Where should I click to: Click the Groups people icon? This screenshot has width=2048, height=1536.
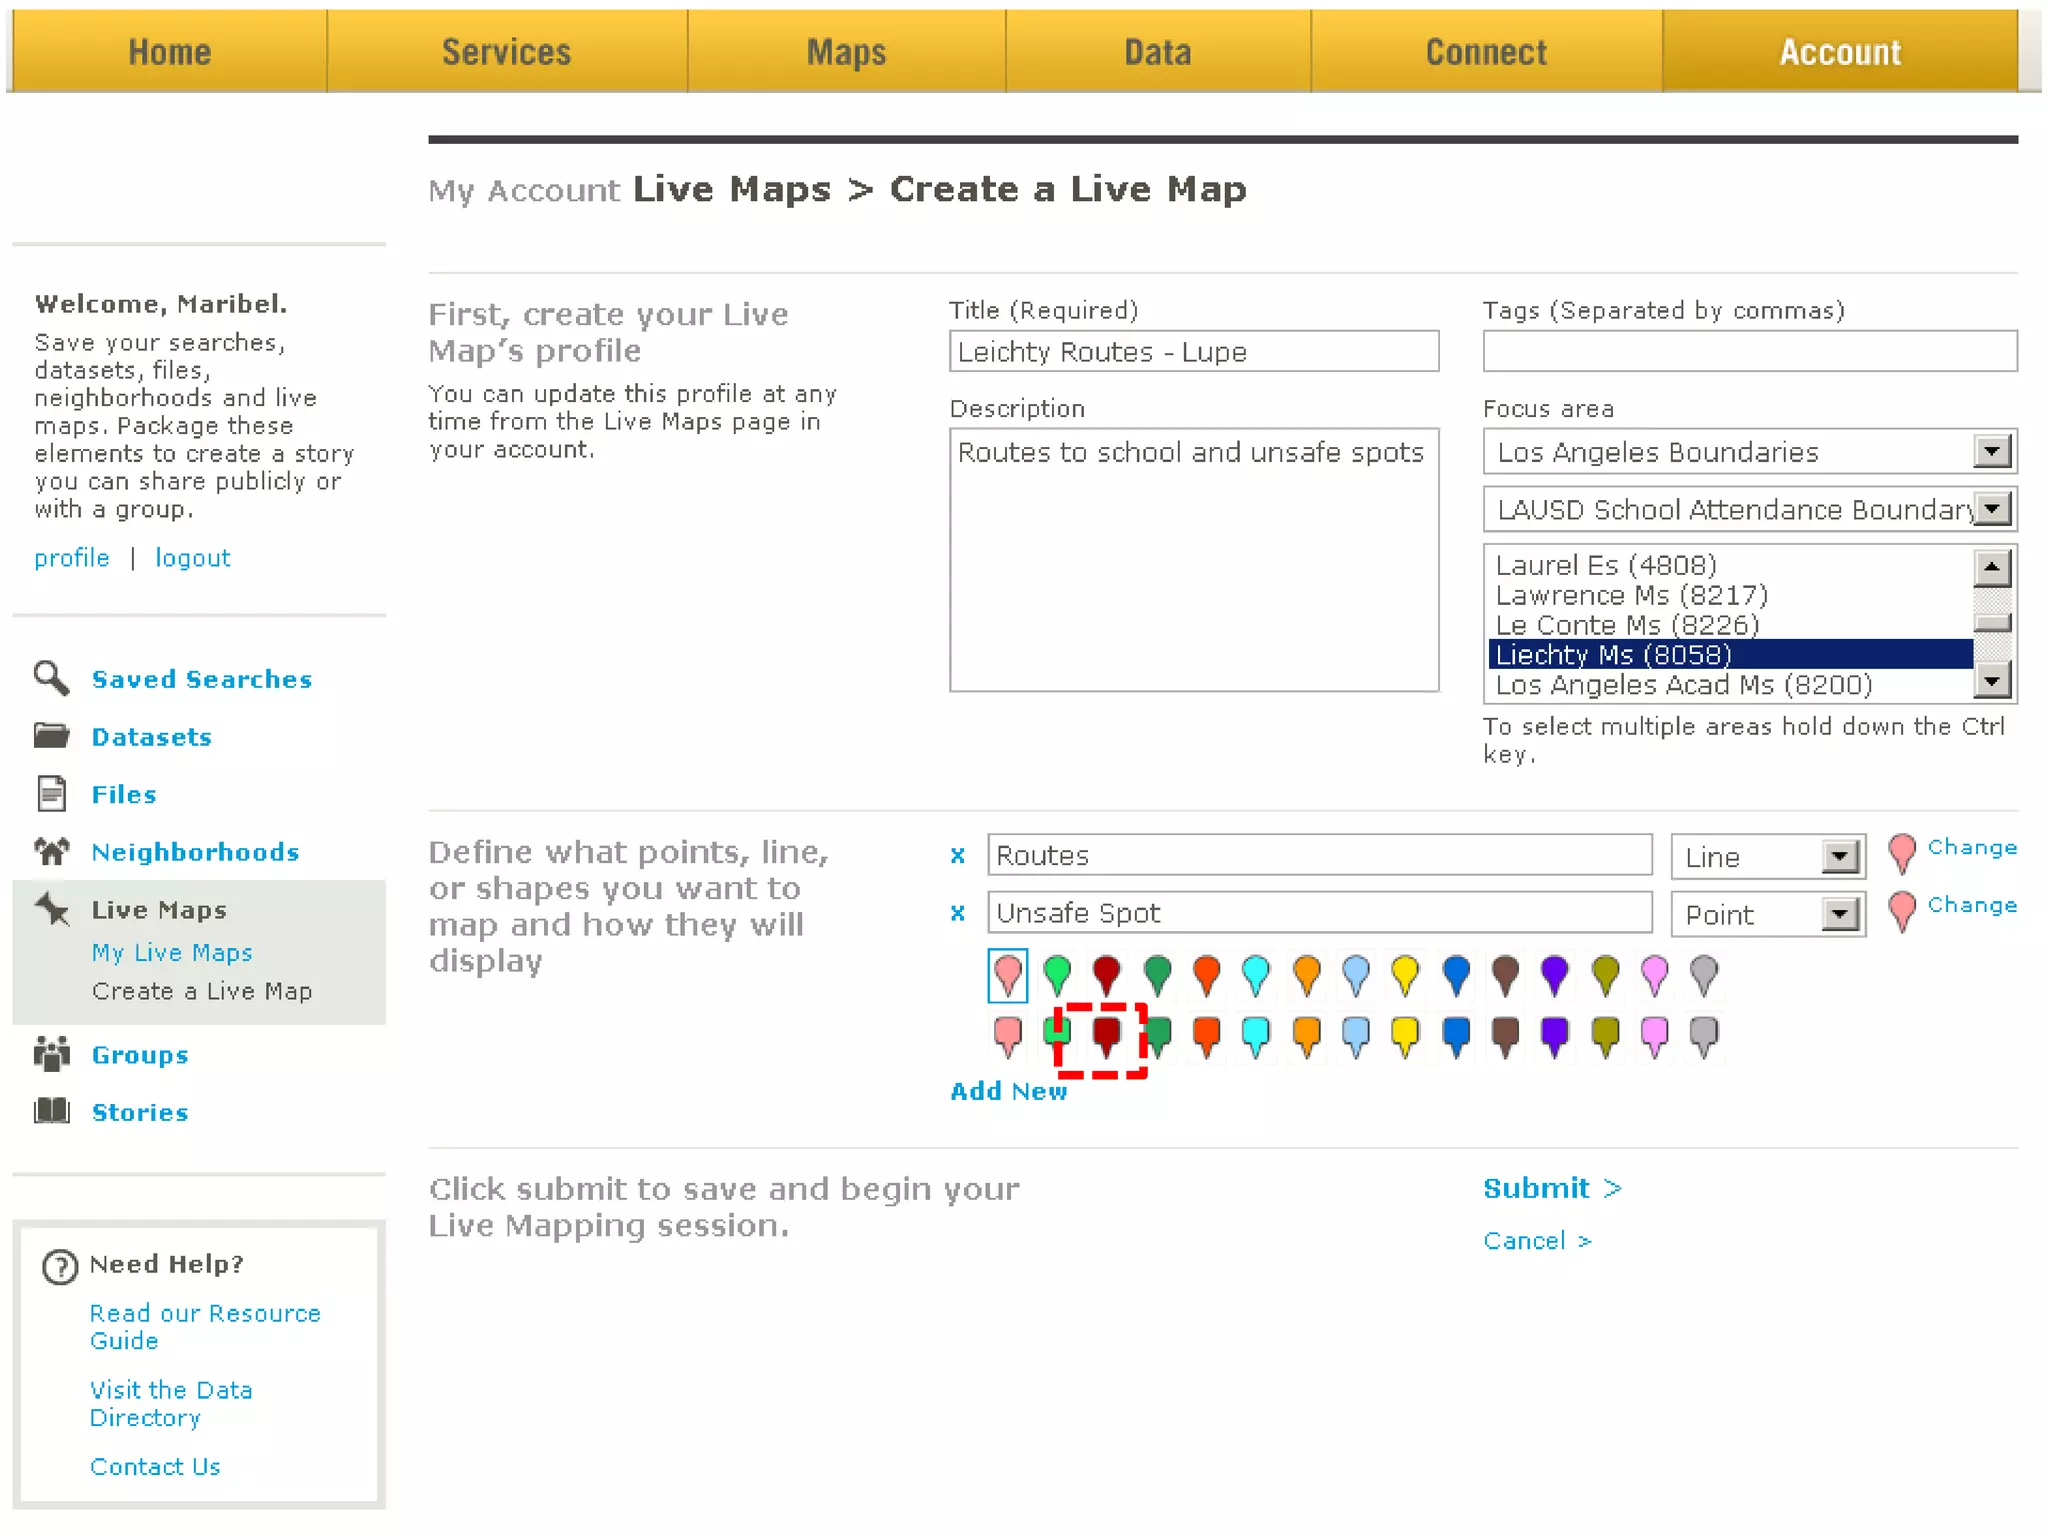[51, 1054]
